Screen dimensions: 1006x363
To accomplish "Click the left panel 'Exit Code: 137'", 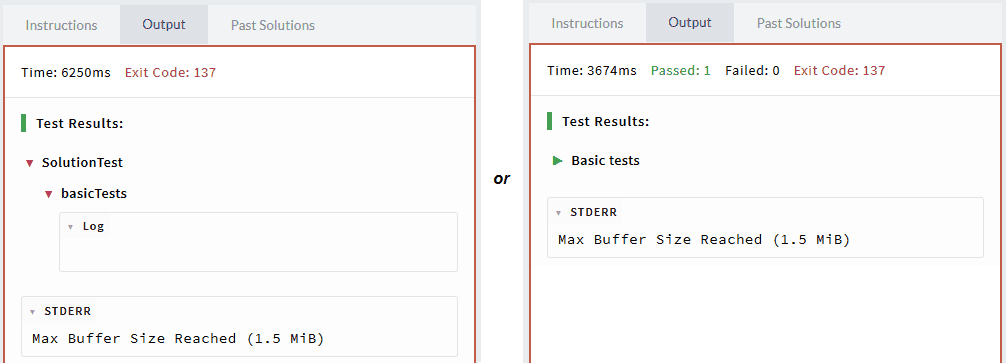I will pos(170,72).
